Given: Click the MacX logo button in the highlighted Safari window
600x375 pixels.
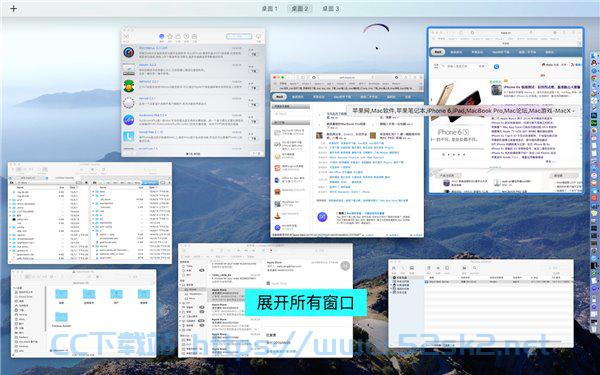Looking at the screenshot, I should click(438, 52).
